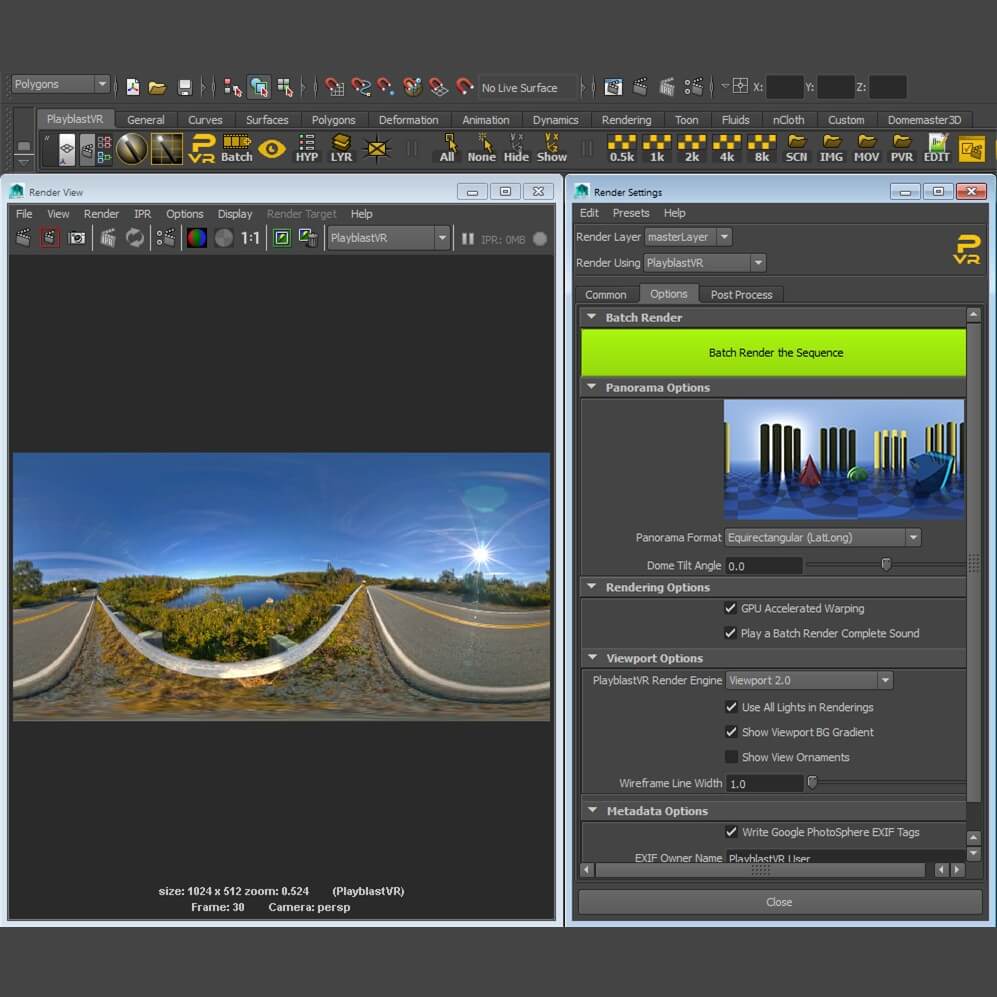Toggle GPU Accelerated Warping checkbox
This screenshot has width=997, height=997.
[x=731, y=609]
